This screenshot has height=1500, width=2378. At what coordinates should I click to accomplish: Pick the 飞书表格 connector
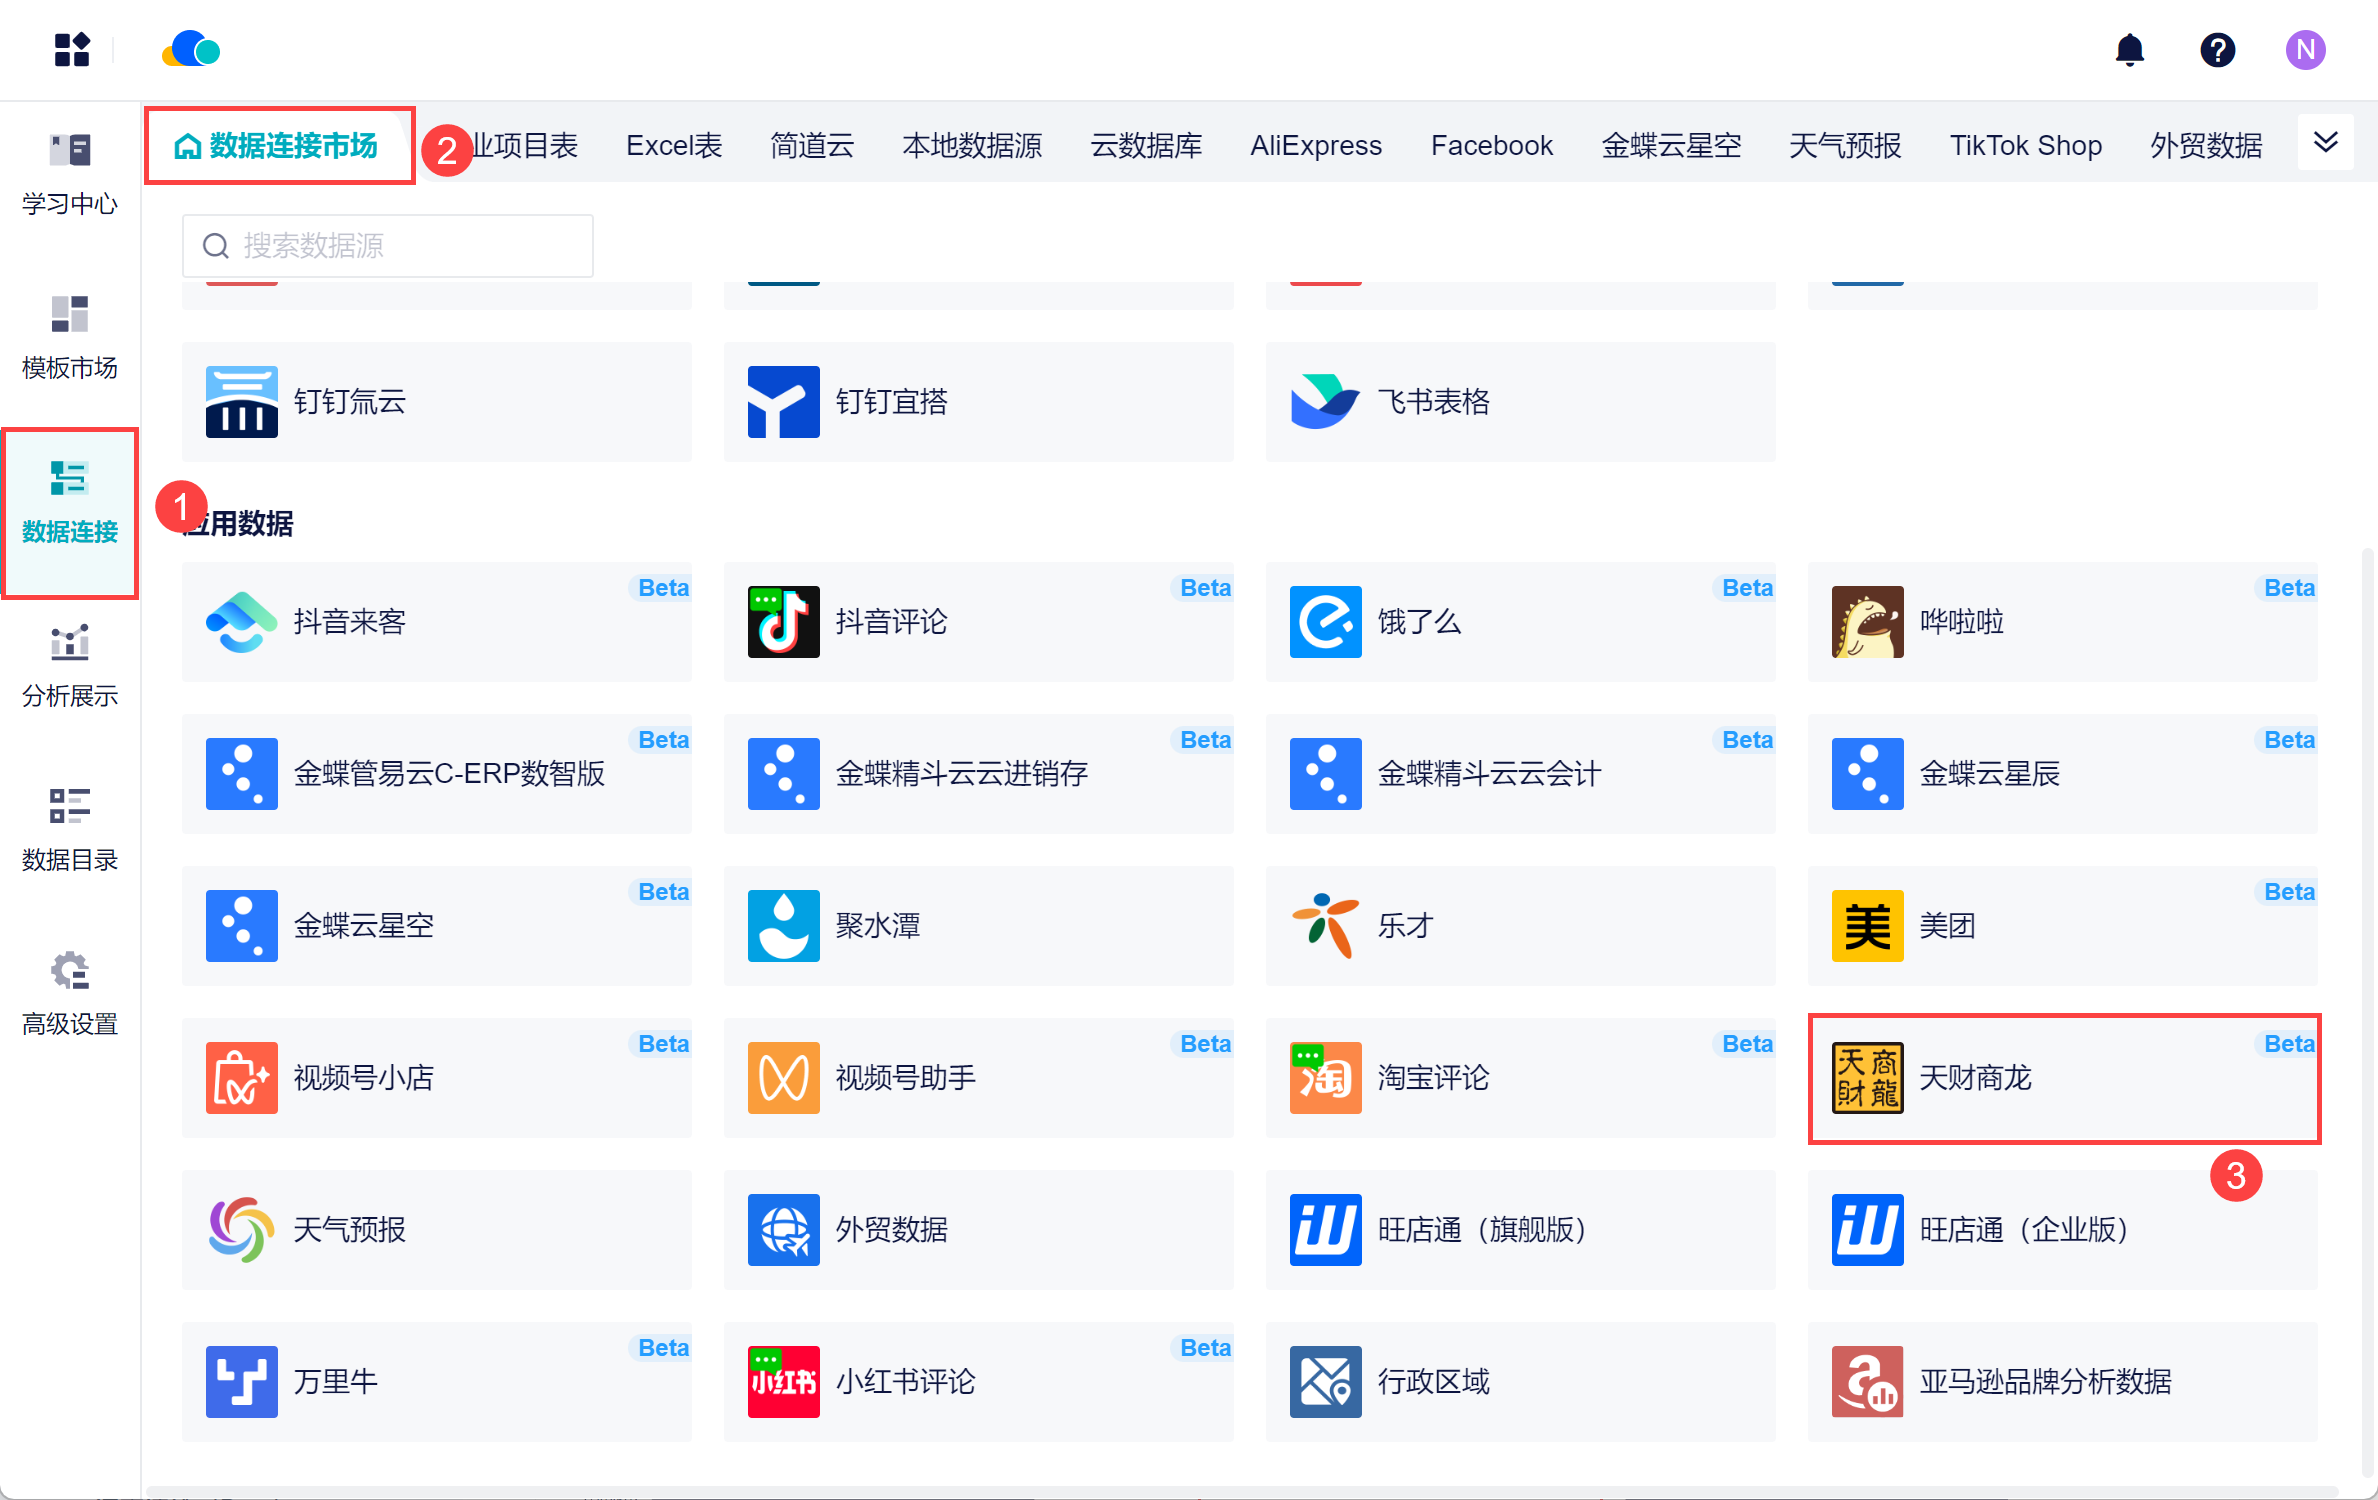coord(1519,402)
